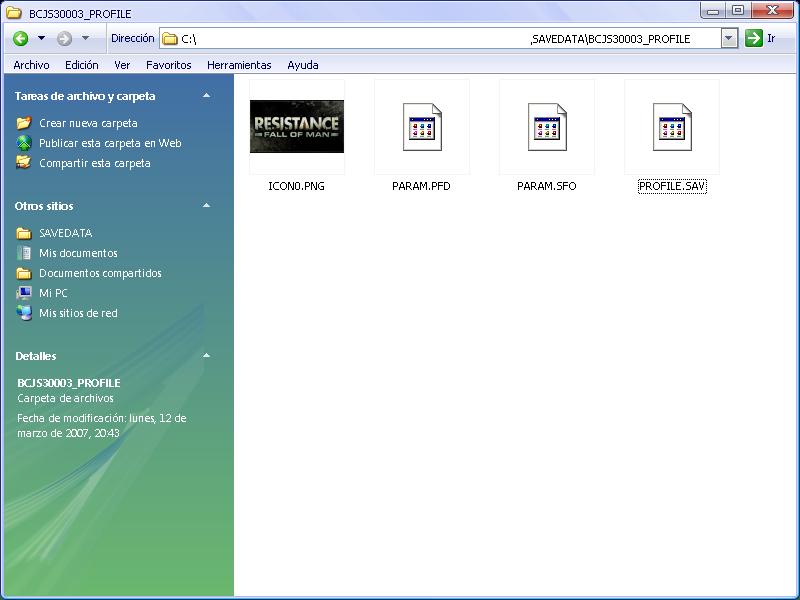Open the Favoritos menu
The height and width of the screenshot is (600, 800).
(x=168, y=65)
